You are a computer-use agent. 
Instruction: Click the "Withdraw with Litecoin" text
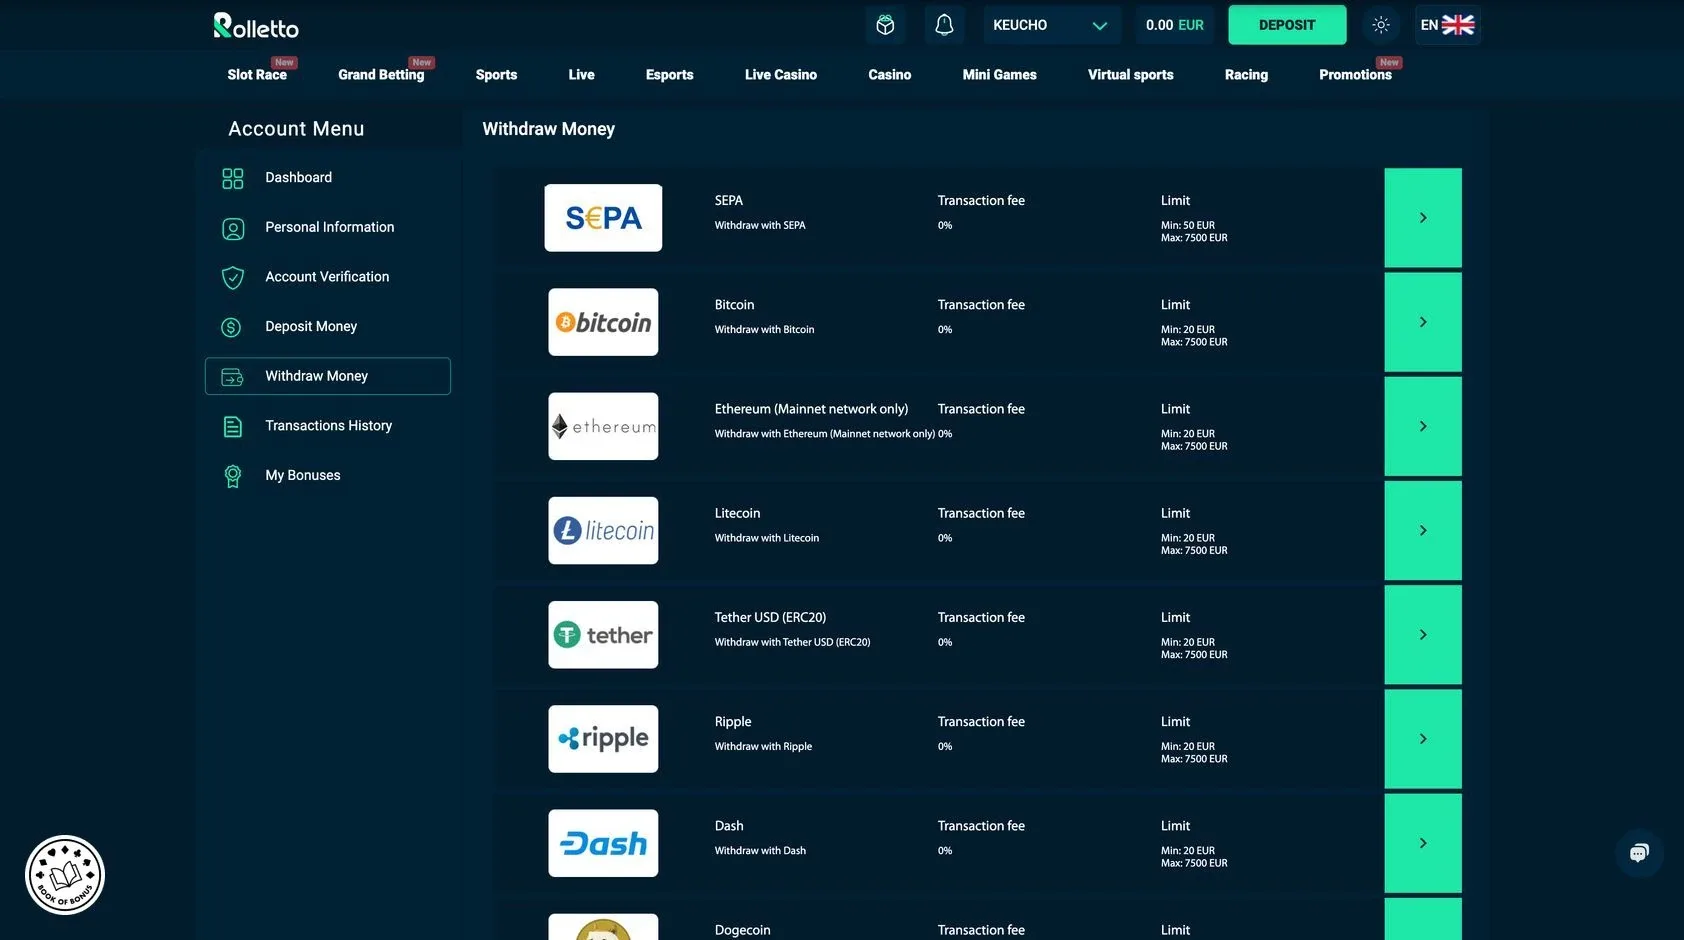pyautogui.click(x=767, y=538)
